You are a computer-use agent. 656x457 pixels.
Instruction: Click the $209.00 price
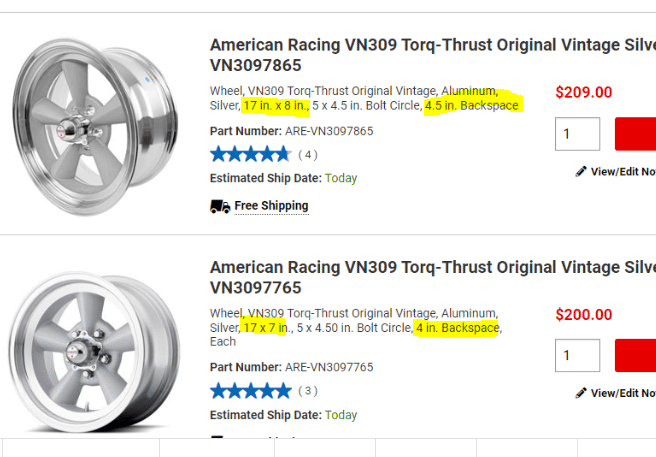(x=584, y=92)
